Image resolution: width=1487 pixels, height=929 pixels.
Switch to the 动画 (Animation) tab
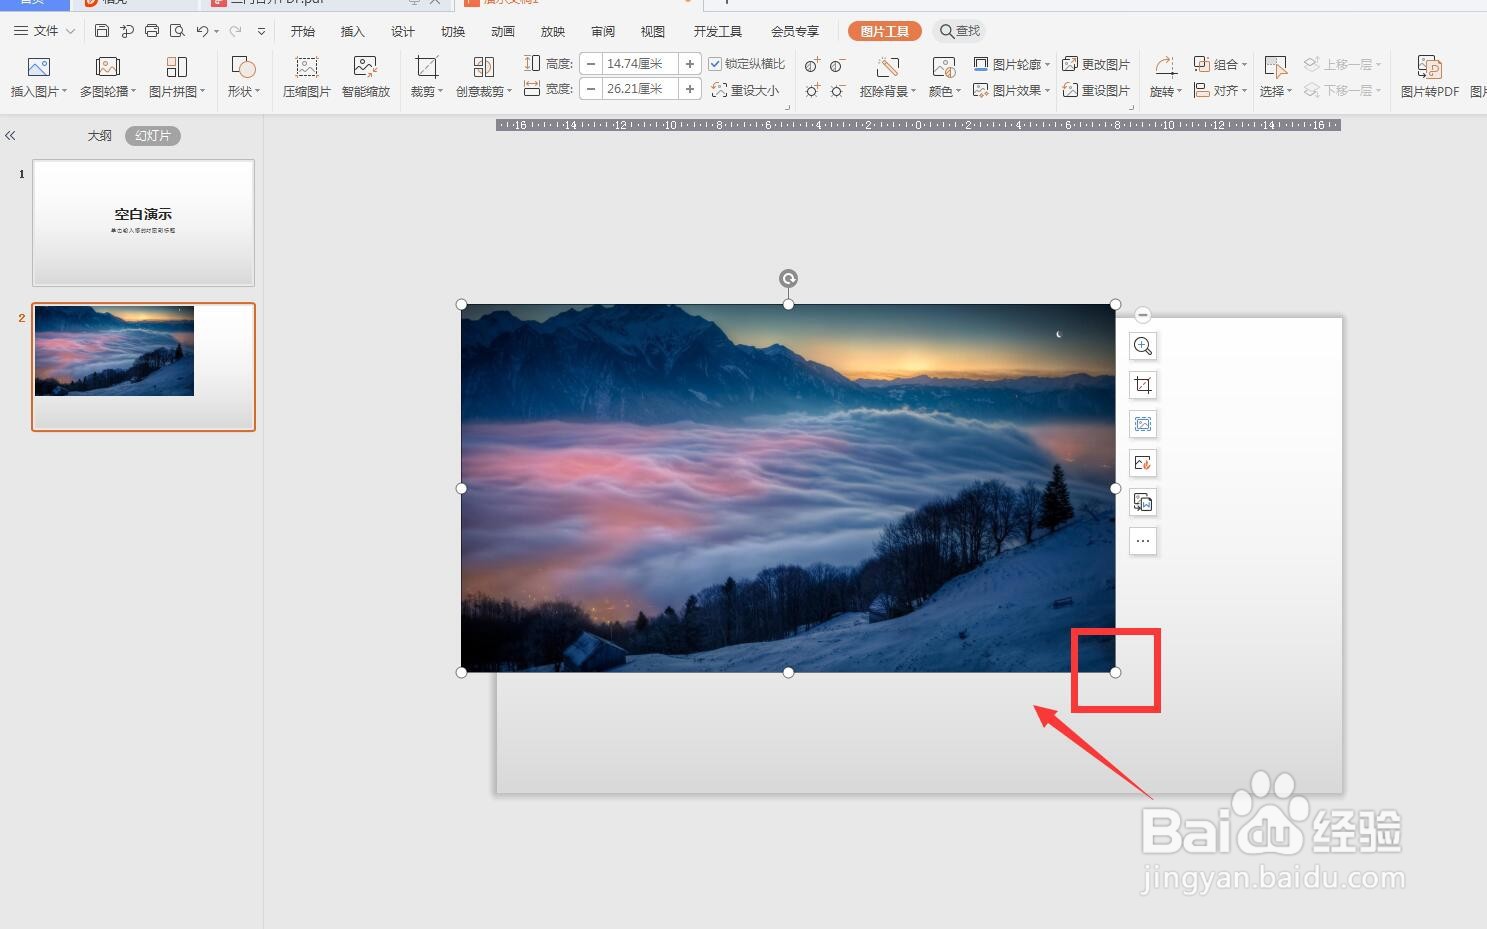(503, 32)
